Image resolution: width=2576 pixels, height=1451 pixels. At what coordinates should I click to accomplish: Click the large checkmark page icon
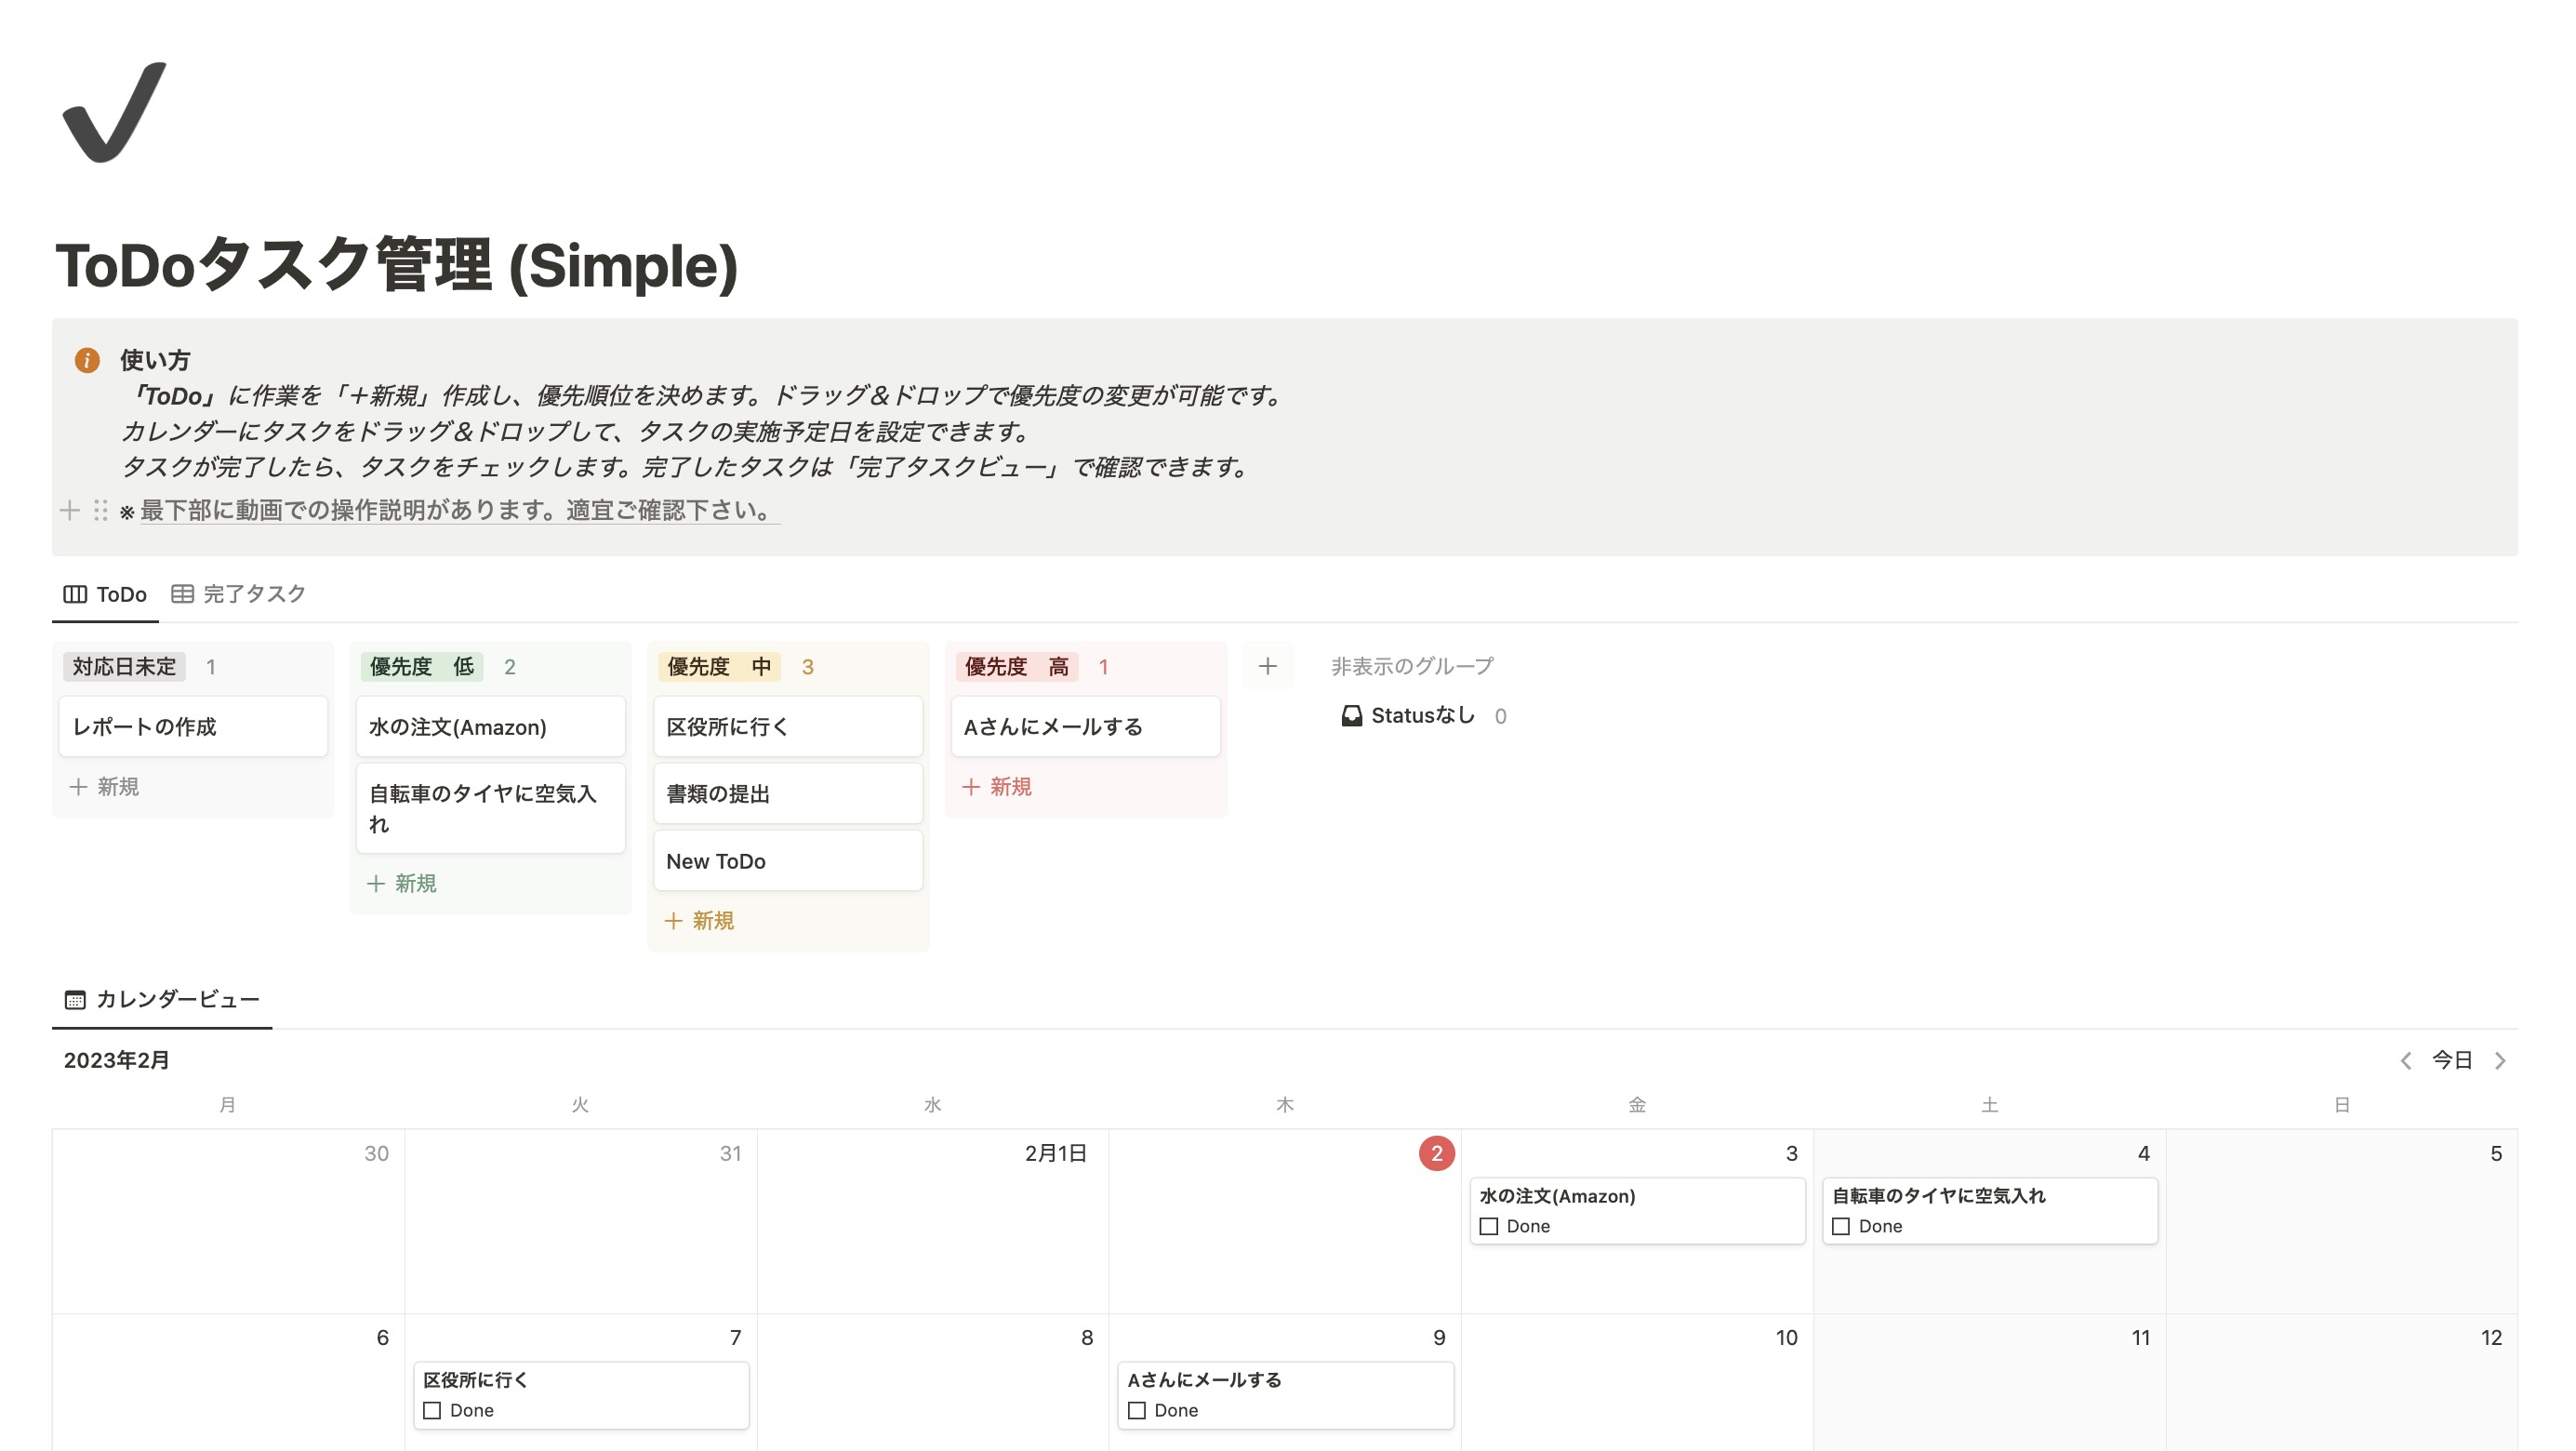114,112
